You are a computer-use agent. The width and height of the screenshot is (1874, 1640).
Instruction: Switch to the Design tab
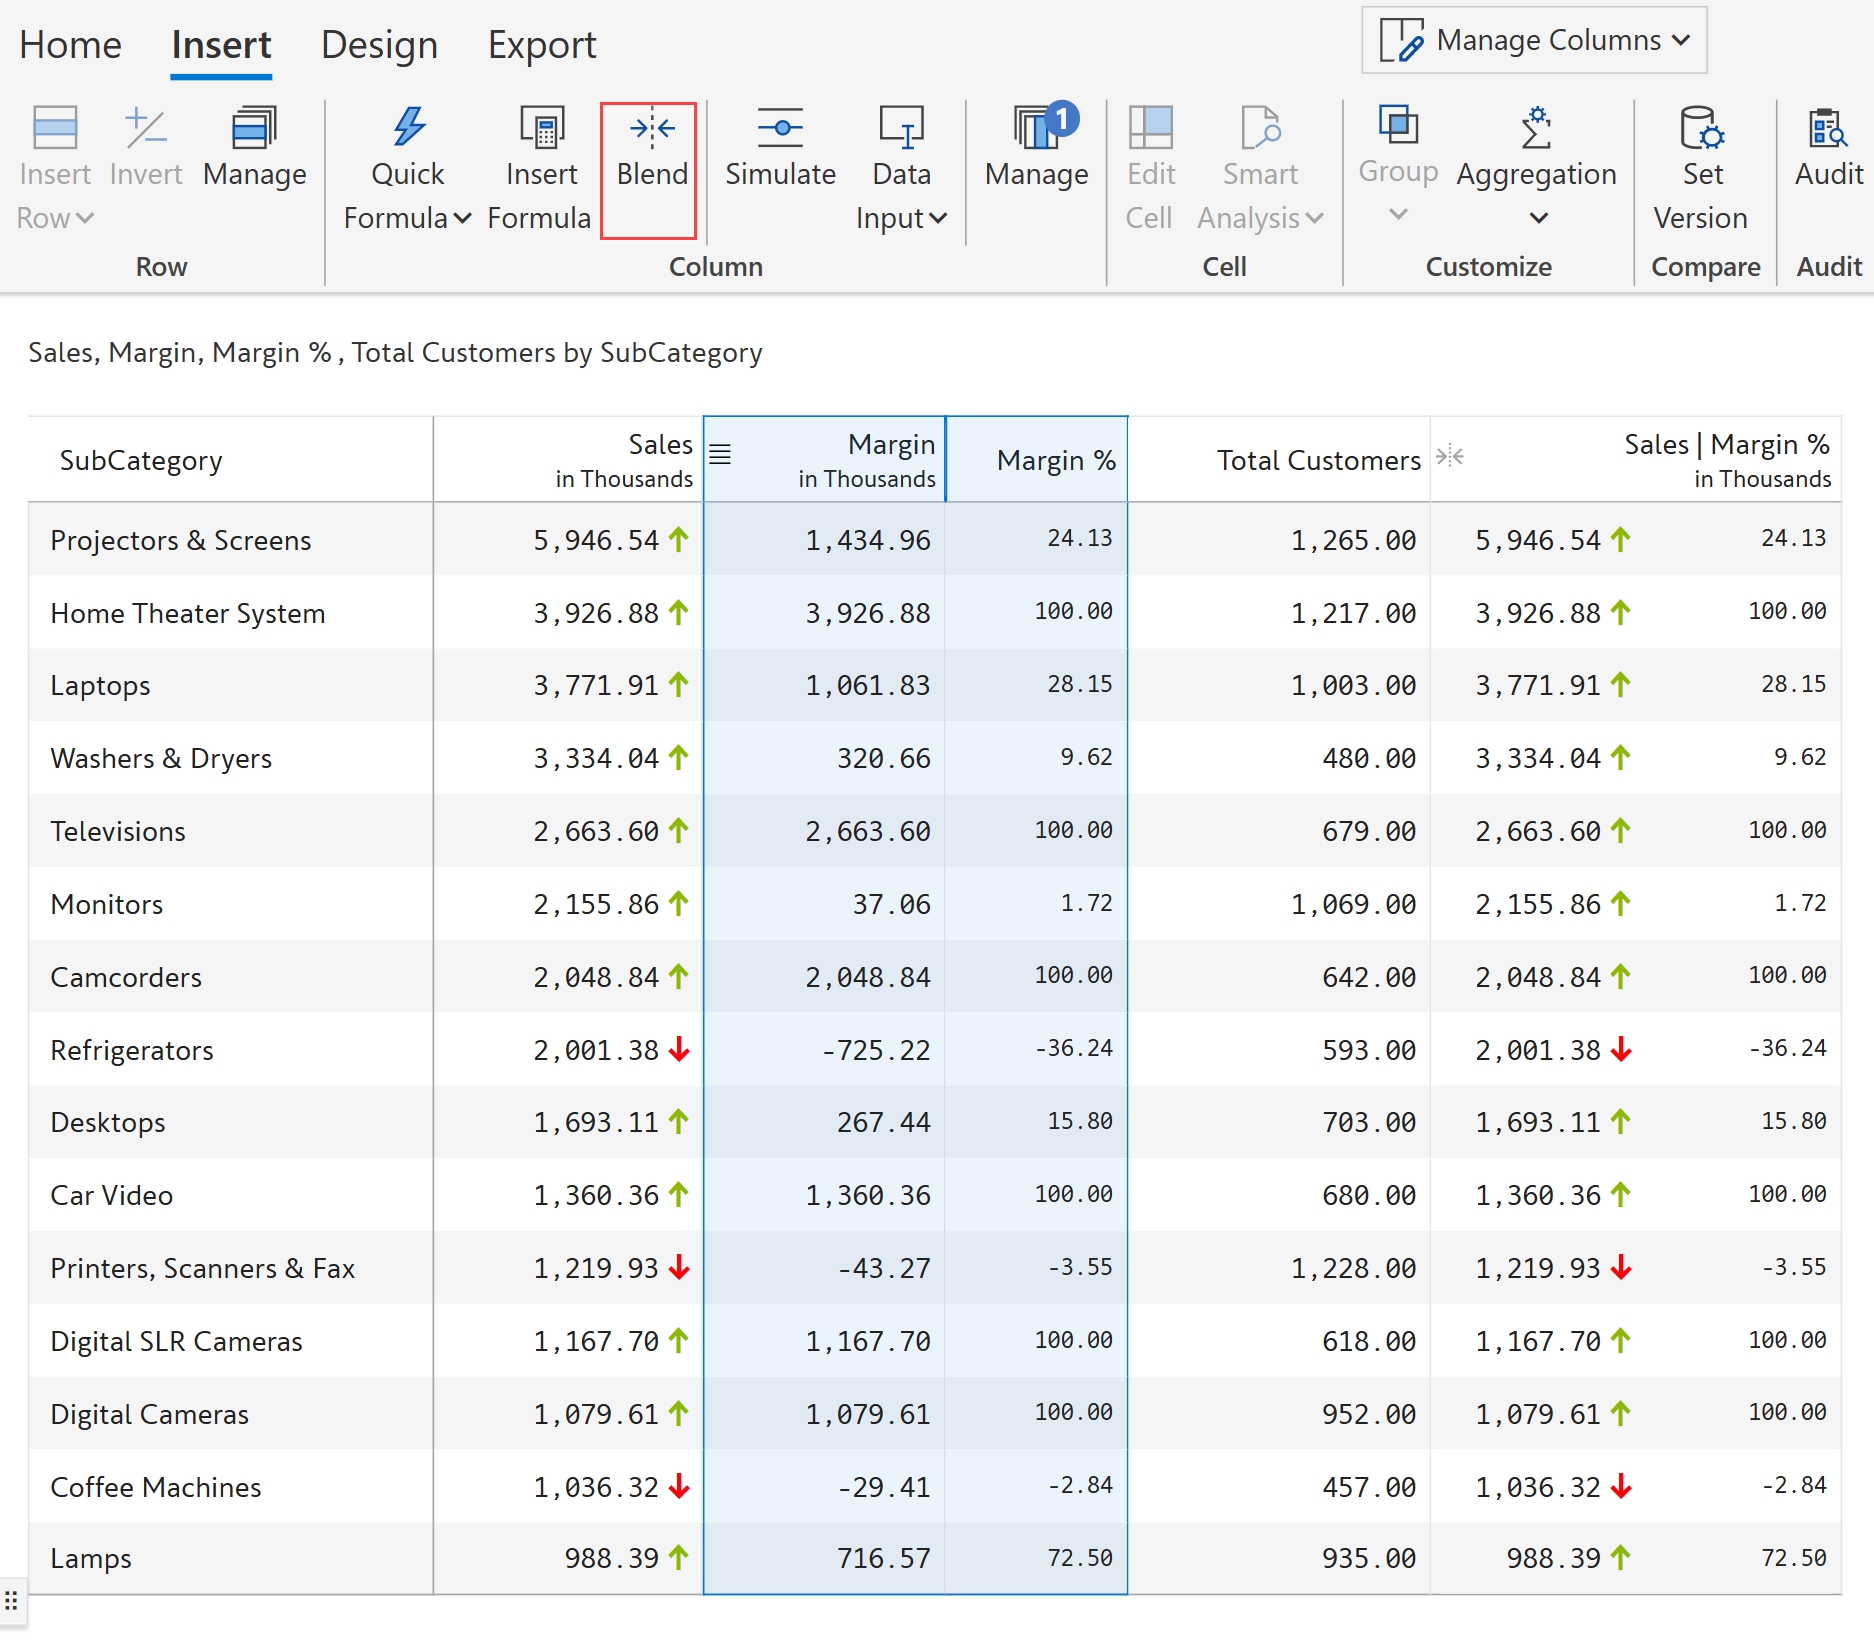pyautogui.click(x=379, y=45)
